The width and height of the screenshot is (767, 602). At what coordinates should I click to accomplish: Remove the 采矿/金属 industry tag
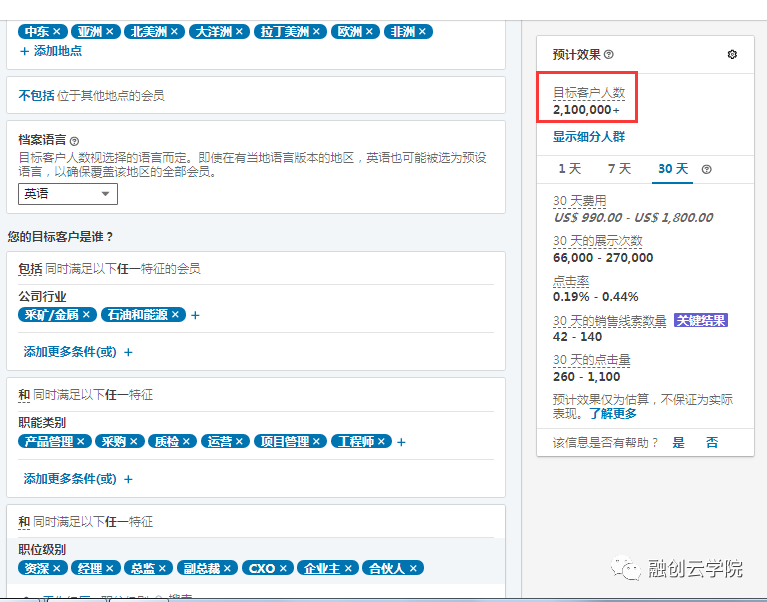point(87,314)
